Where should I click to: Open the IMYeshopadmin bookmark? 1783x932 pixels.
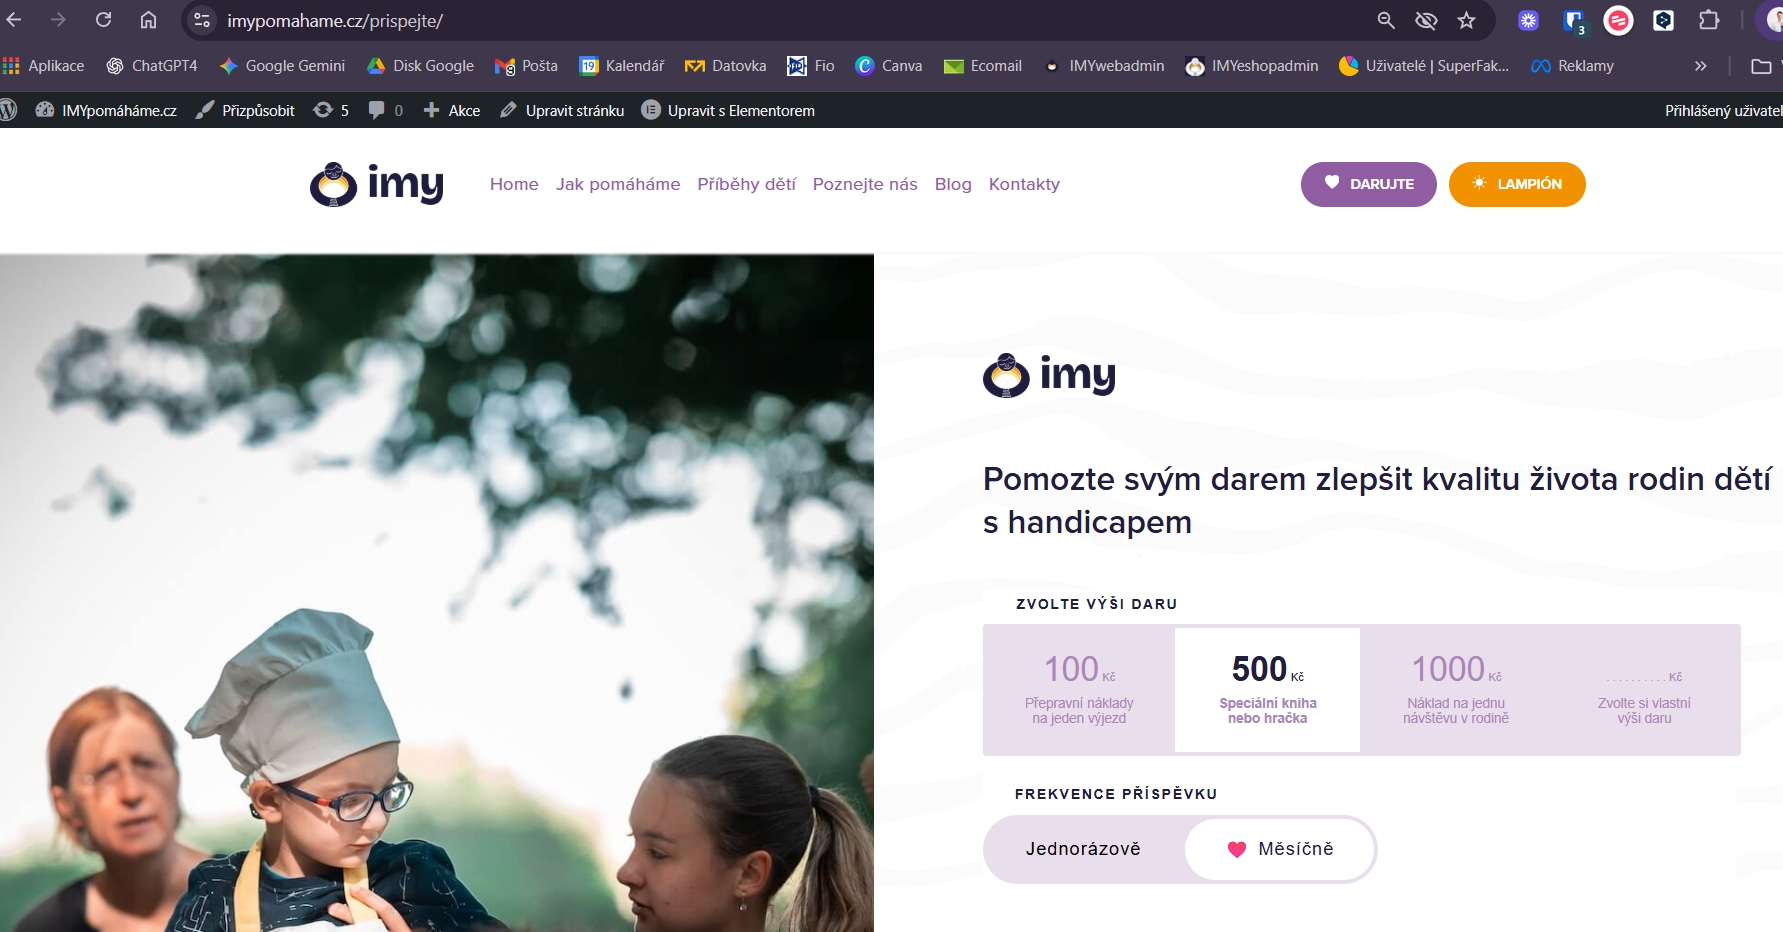pos(1252,66)
